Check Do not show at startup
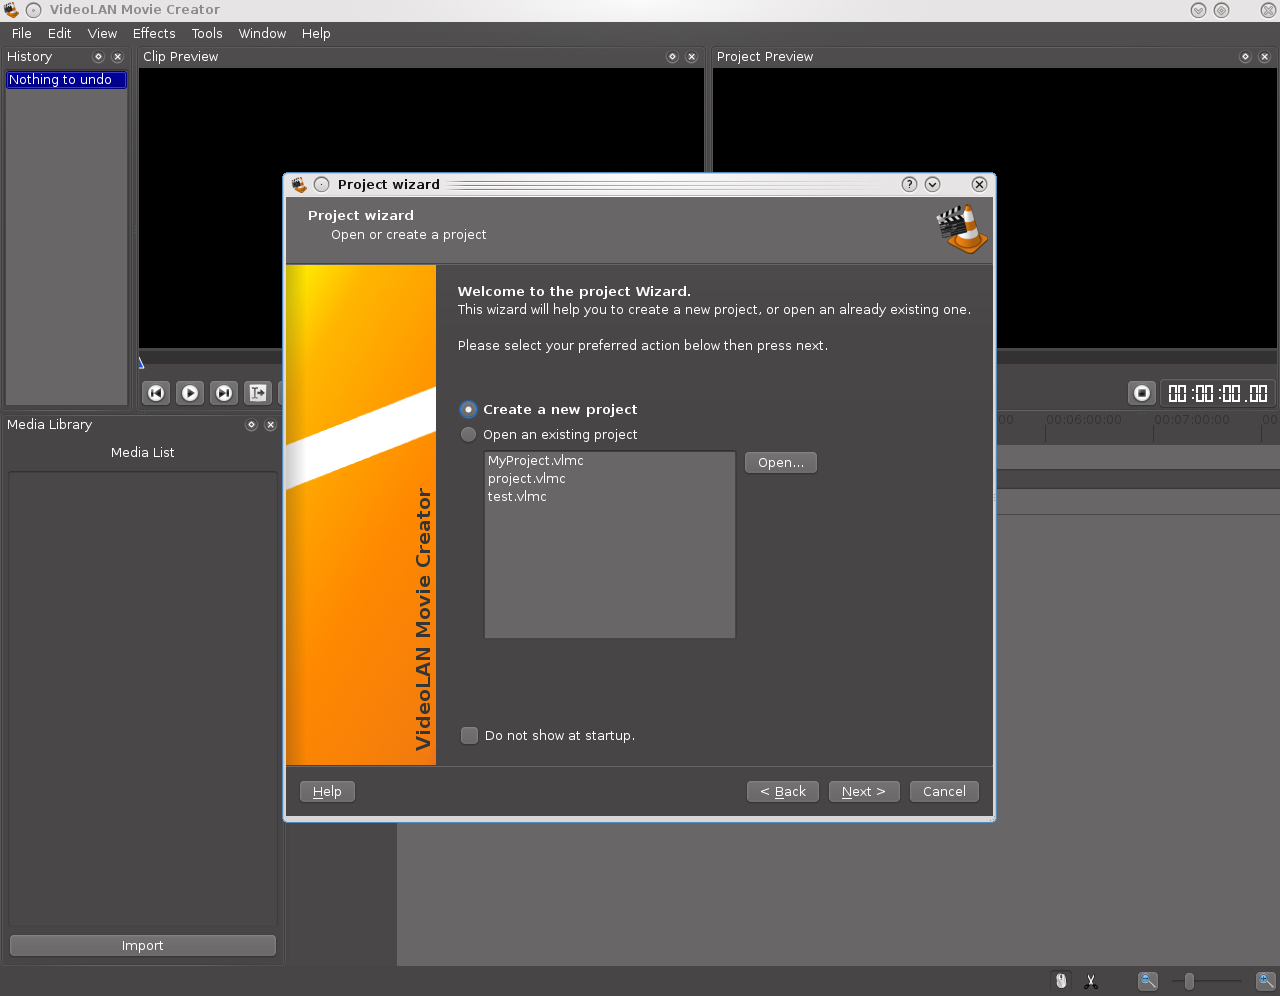 [x=548, y=735]
